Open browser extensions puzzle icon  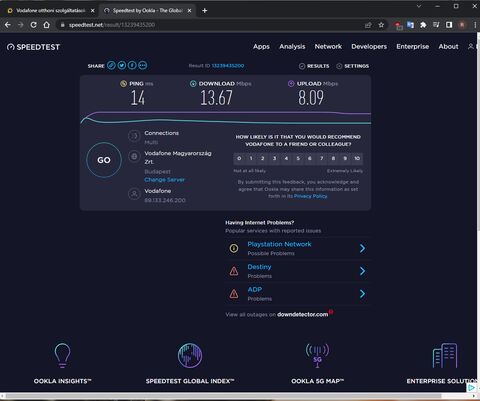[x=423, y=25]
